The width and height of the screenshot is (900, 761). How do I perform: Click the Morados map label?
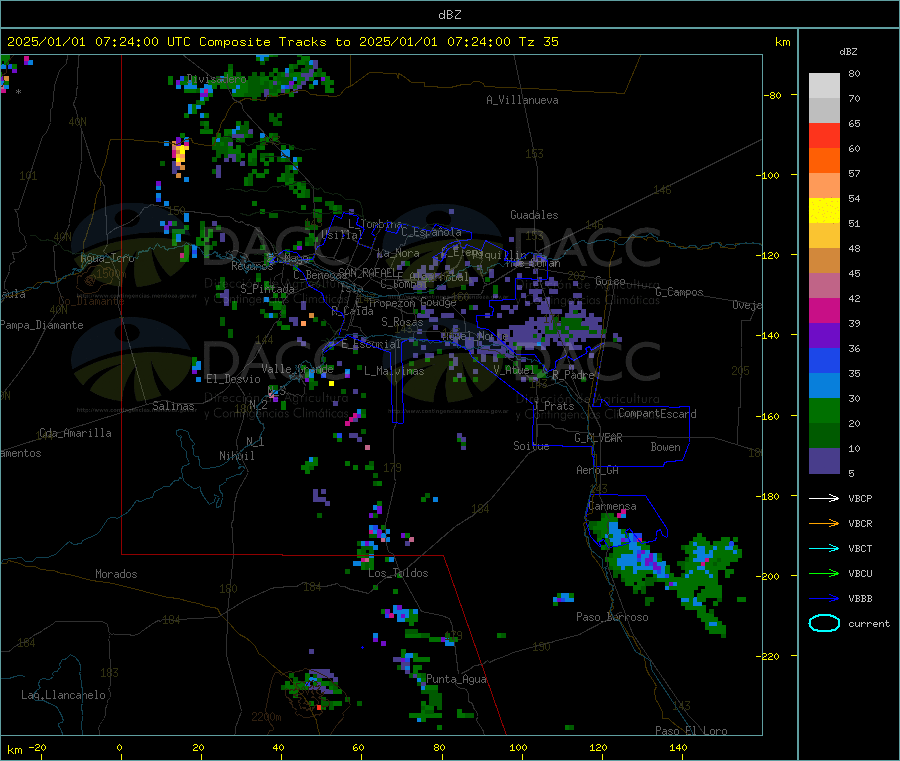pos(116,574)
